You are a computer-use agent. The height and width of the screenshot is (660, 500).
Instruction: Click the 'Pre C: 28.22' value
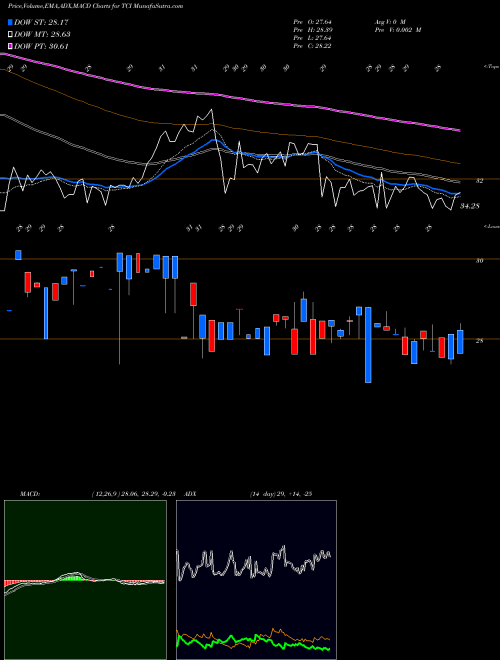coord(312,46)
